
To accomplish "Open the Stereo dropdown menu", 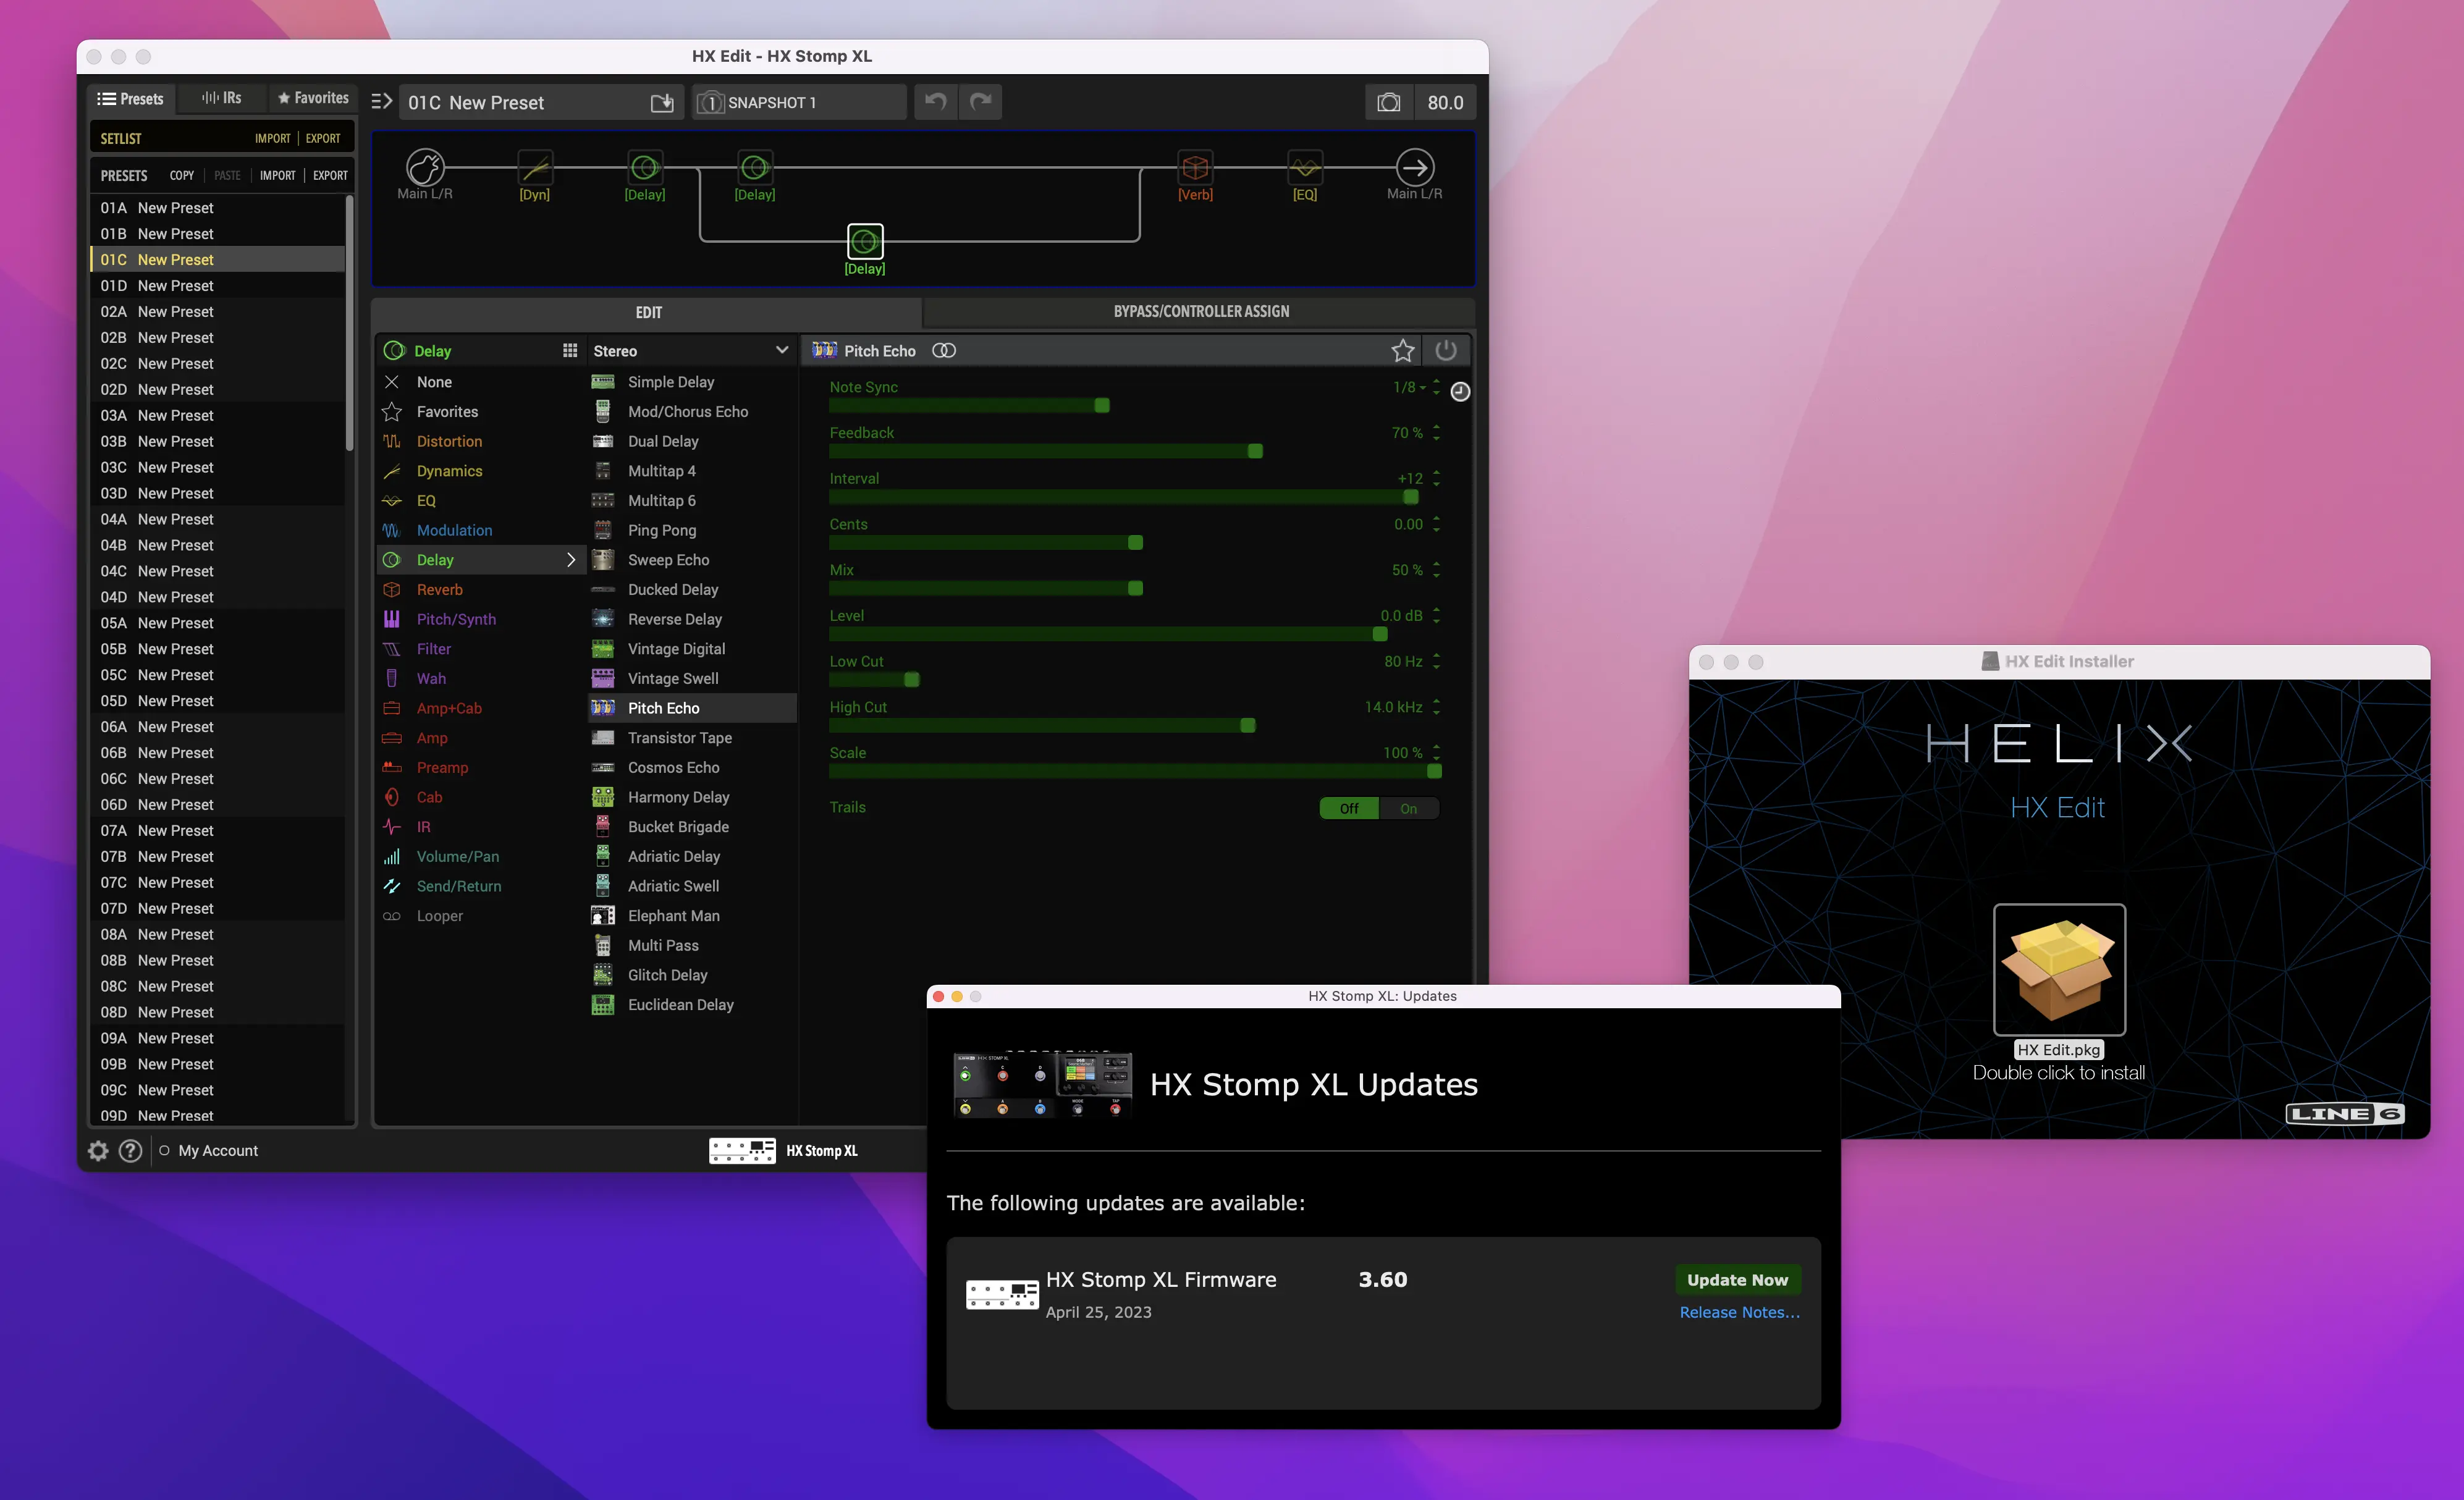I will tap(781, 351).
